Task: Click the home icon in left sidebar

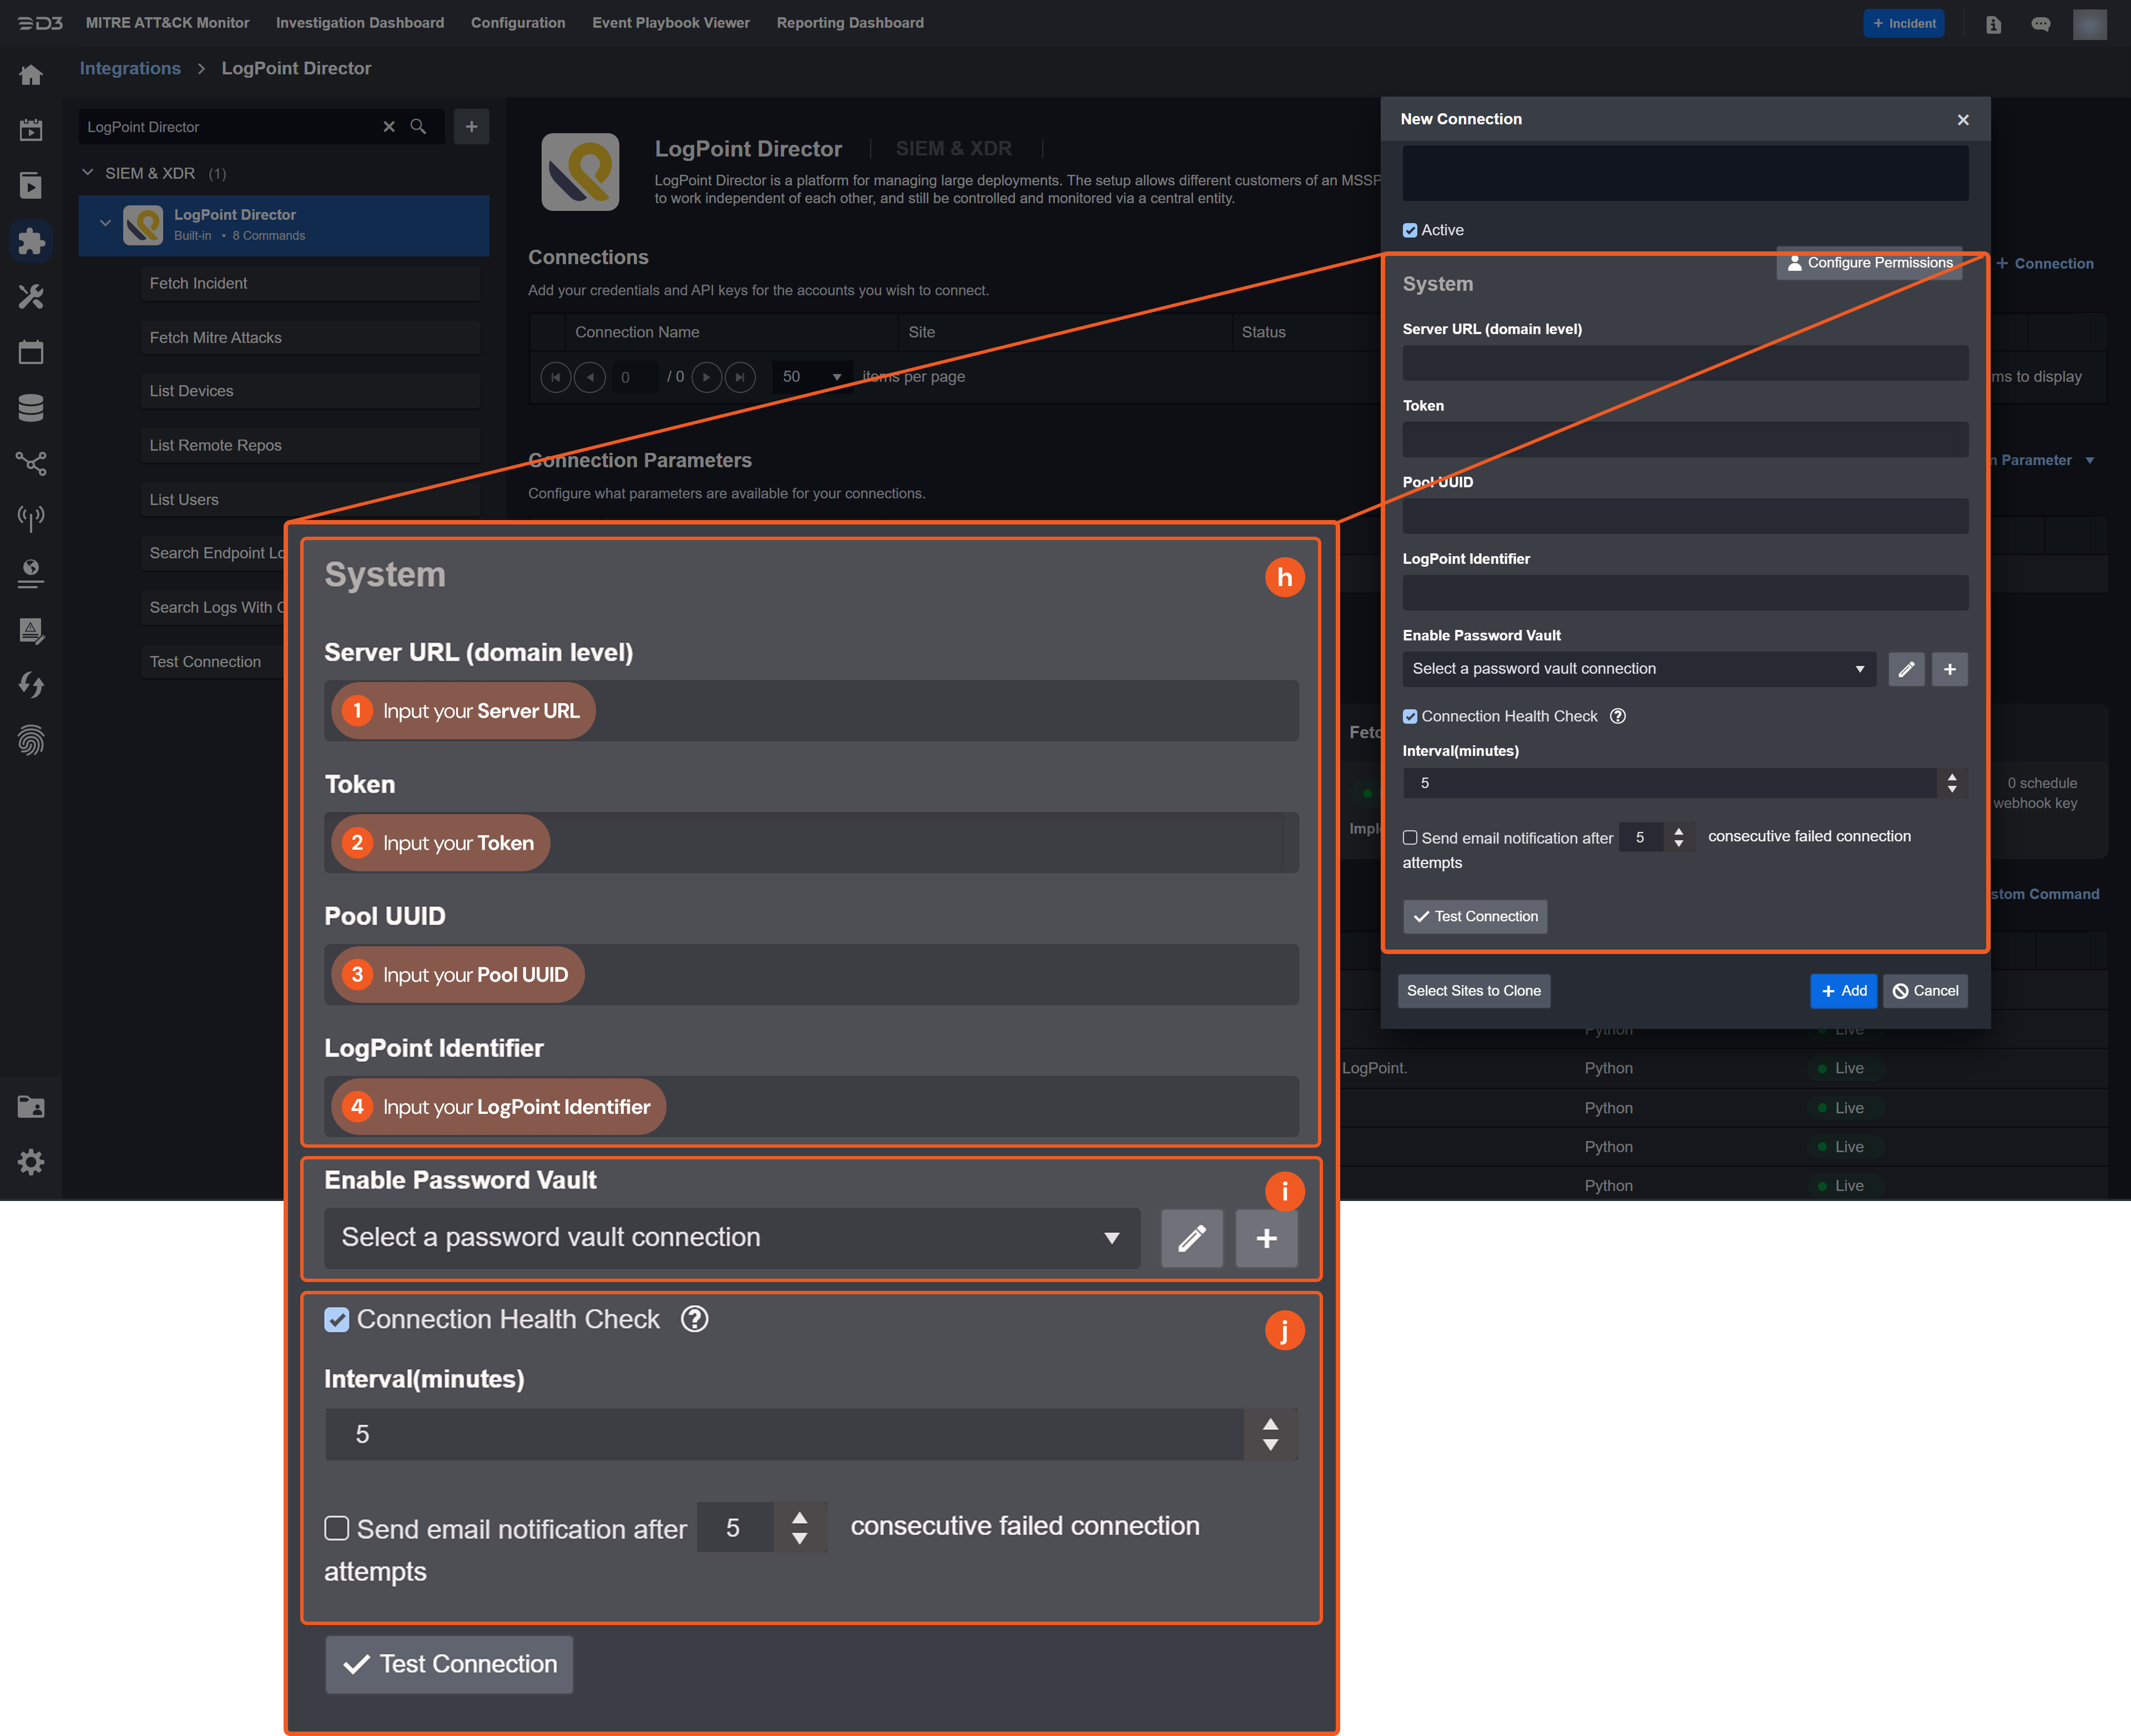Action: (x=31, y=75)
